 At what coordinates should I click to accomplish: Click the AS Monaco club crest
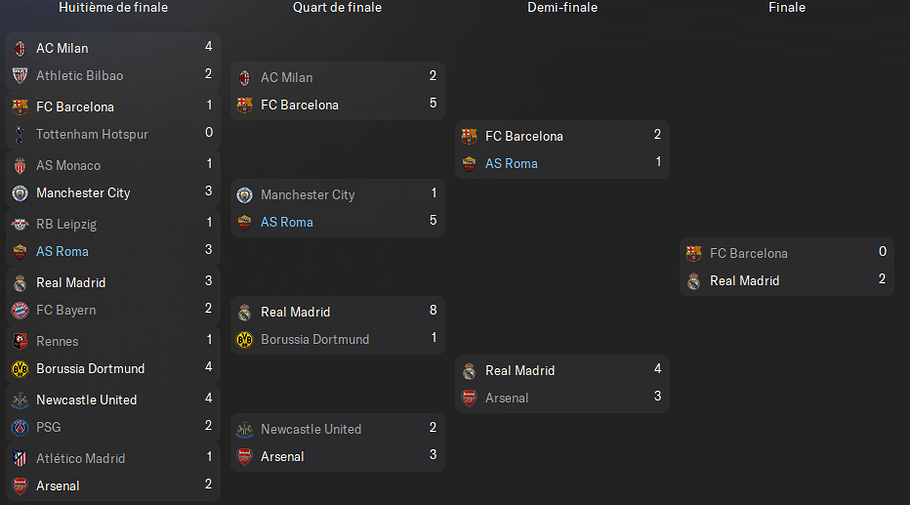coord(20,166)
